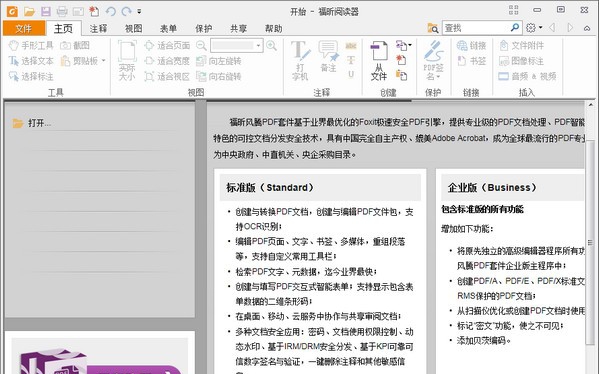The height and width of the screenshot is (374, 599).
Task: Open create PDF dropdown icon with arrow
Action: click(403, 45)
